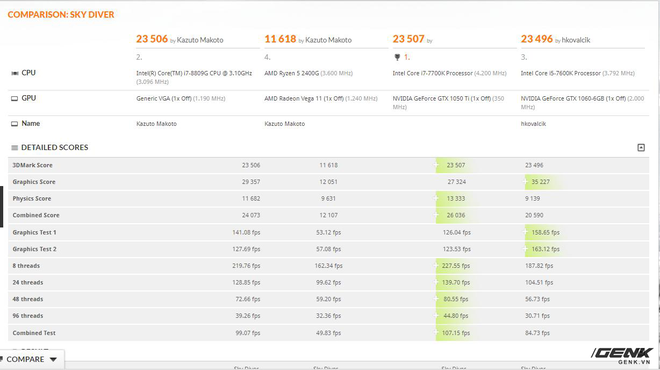Click the Graphics Score row label
Screen dimensions: 660x370
pos(34,182)
